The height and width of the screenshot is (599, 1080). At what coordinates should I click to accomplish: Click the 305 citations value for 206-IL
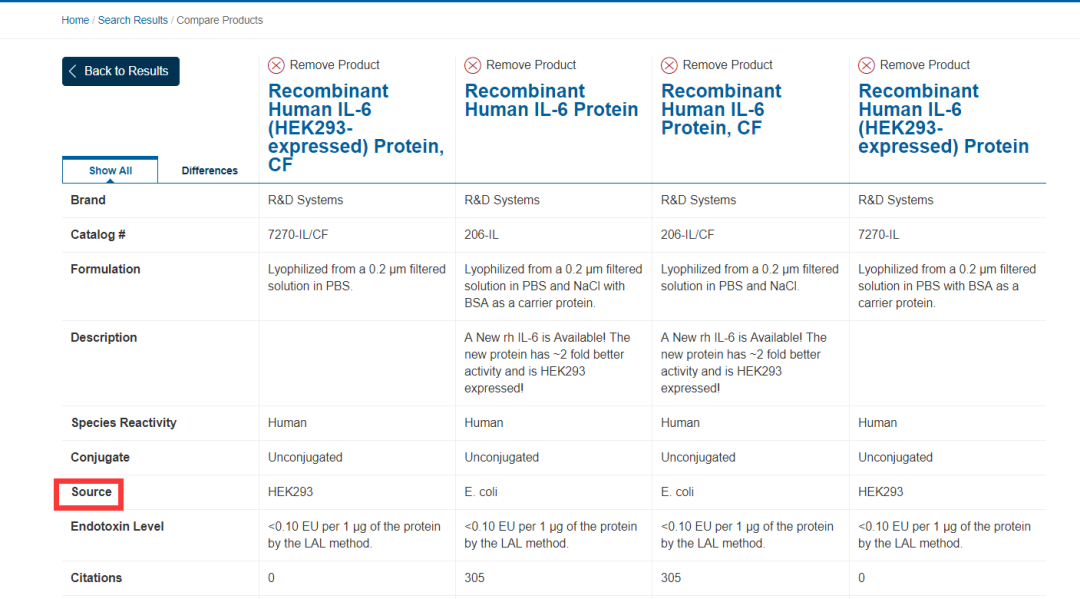(x=475, y=578)
